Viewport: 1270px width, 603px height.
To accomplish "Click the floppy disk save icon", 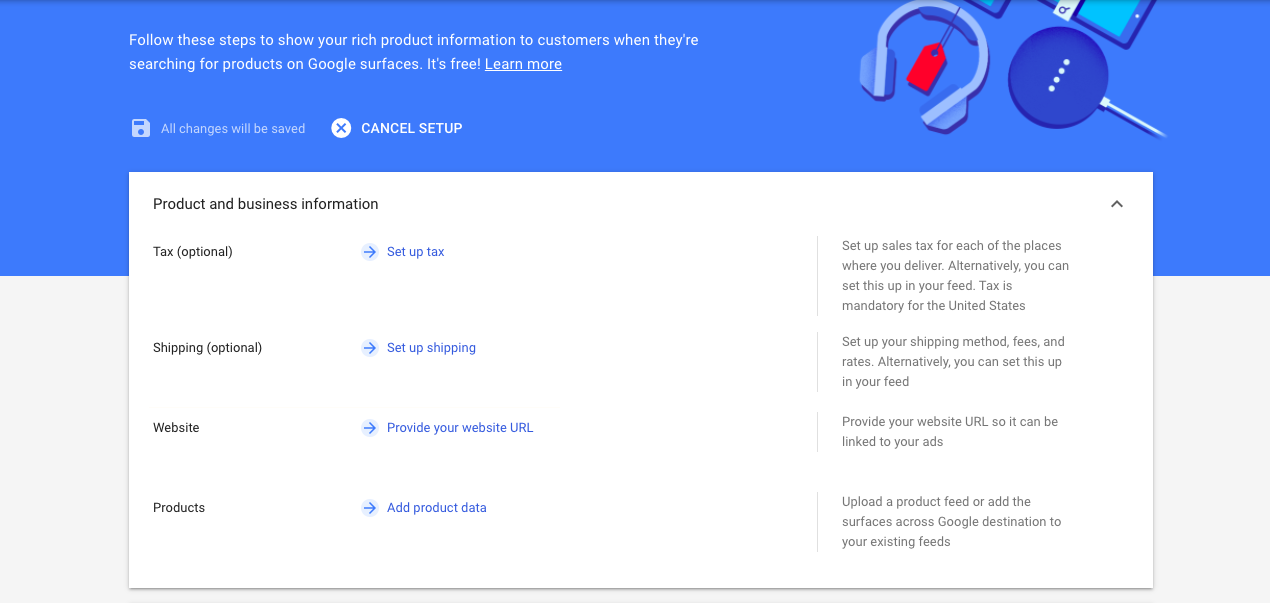I will click(141, 128).
